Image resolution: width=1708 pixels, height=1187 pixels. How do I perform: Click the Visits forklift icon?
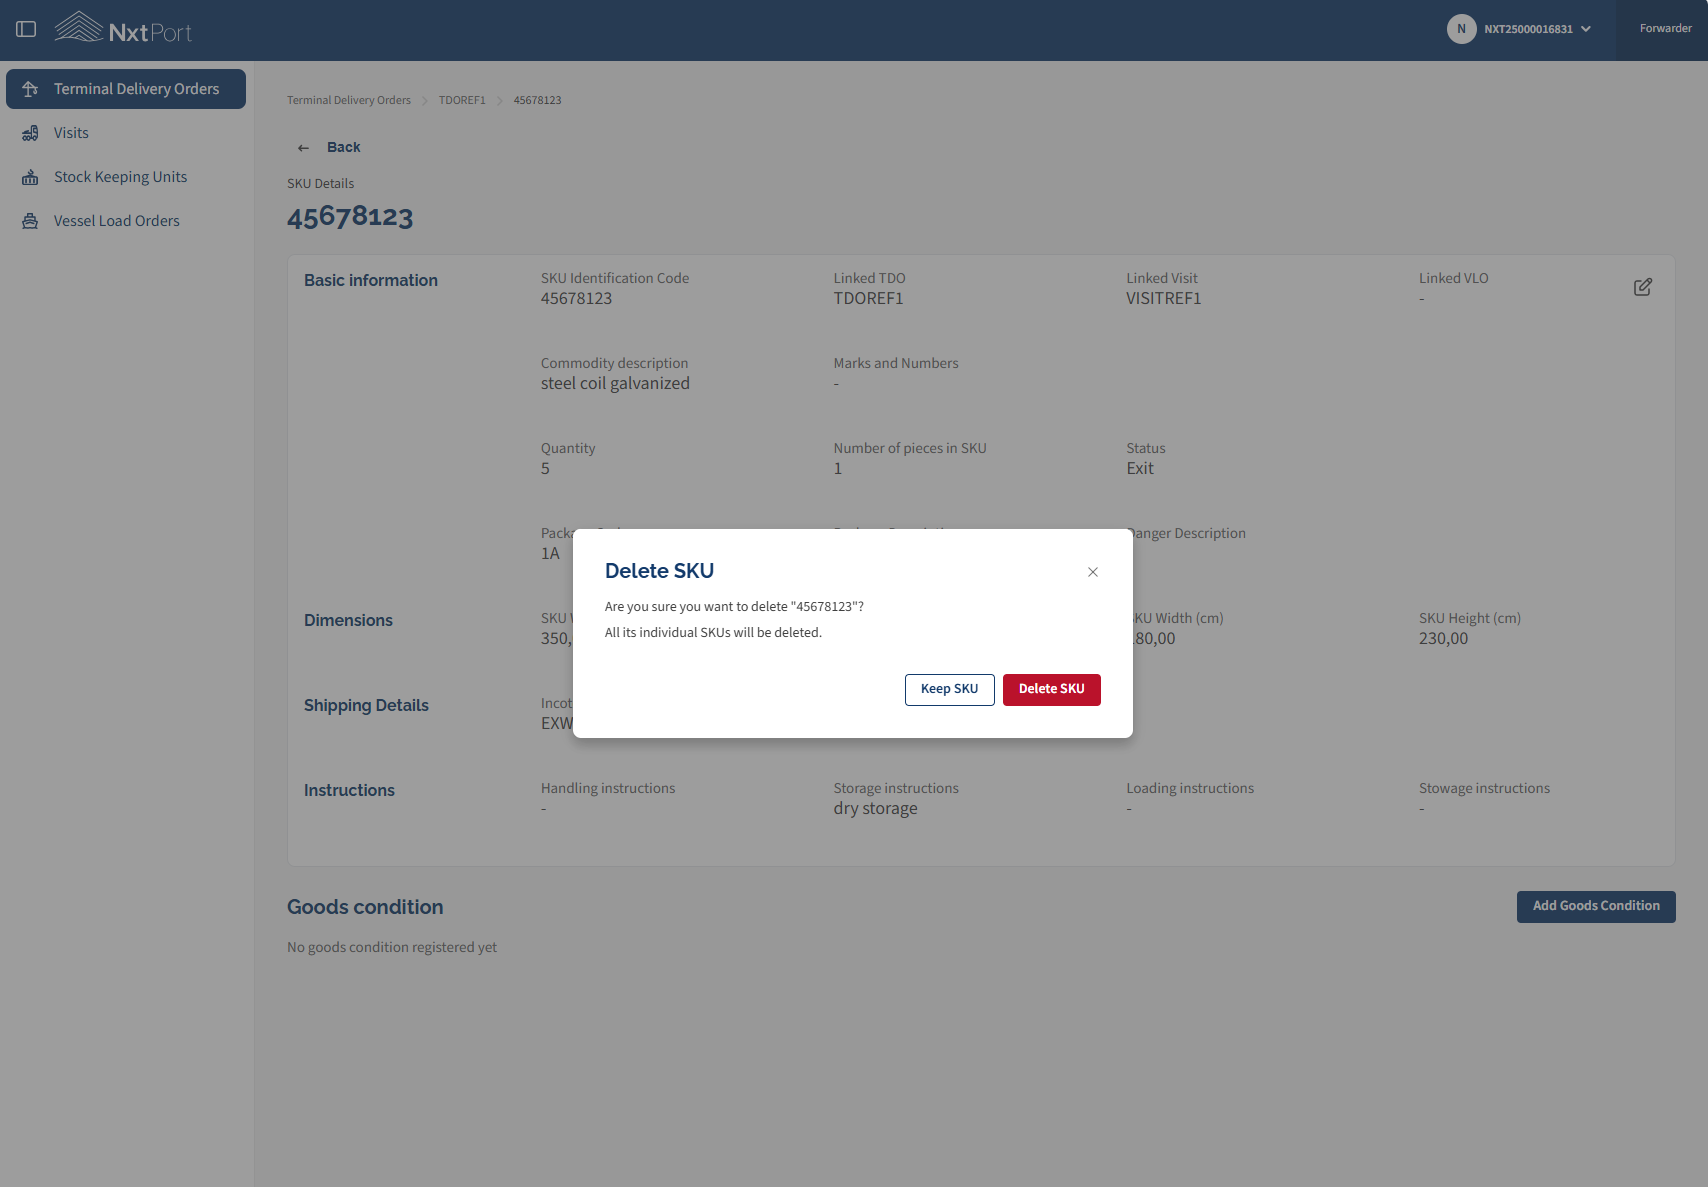pyautogui.click(x=30, y=133)
